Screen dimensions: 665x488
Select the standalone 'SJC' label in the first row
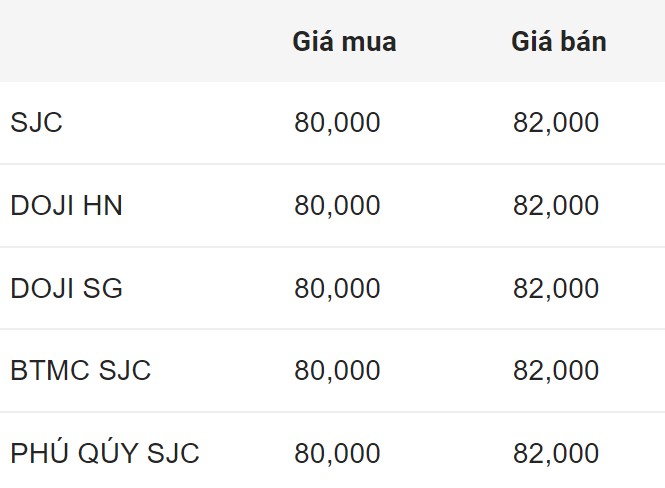37,123
